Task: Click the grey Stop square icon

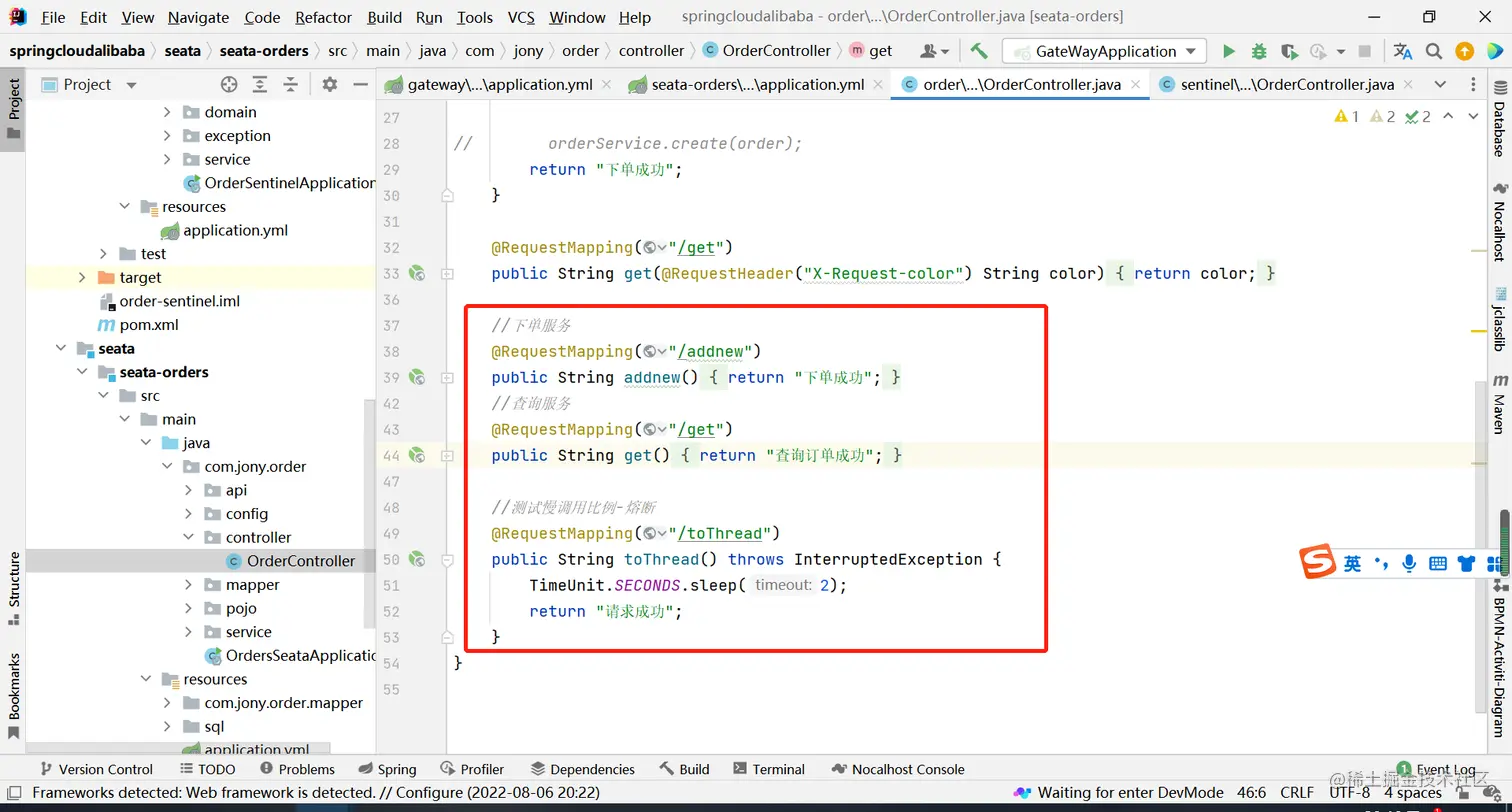Action: click(1365, 51)
